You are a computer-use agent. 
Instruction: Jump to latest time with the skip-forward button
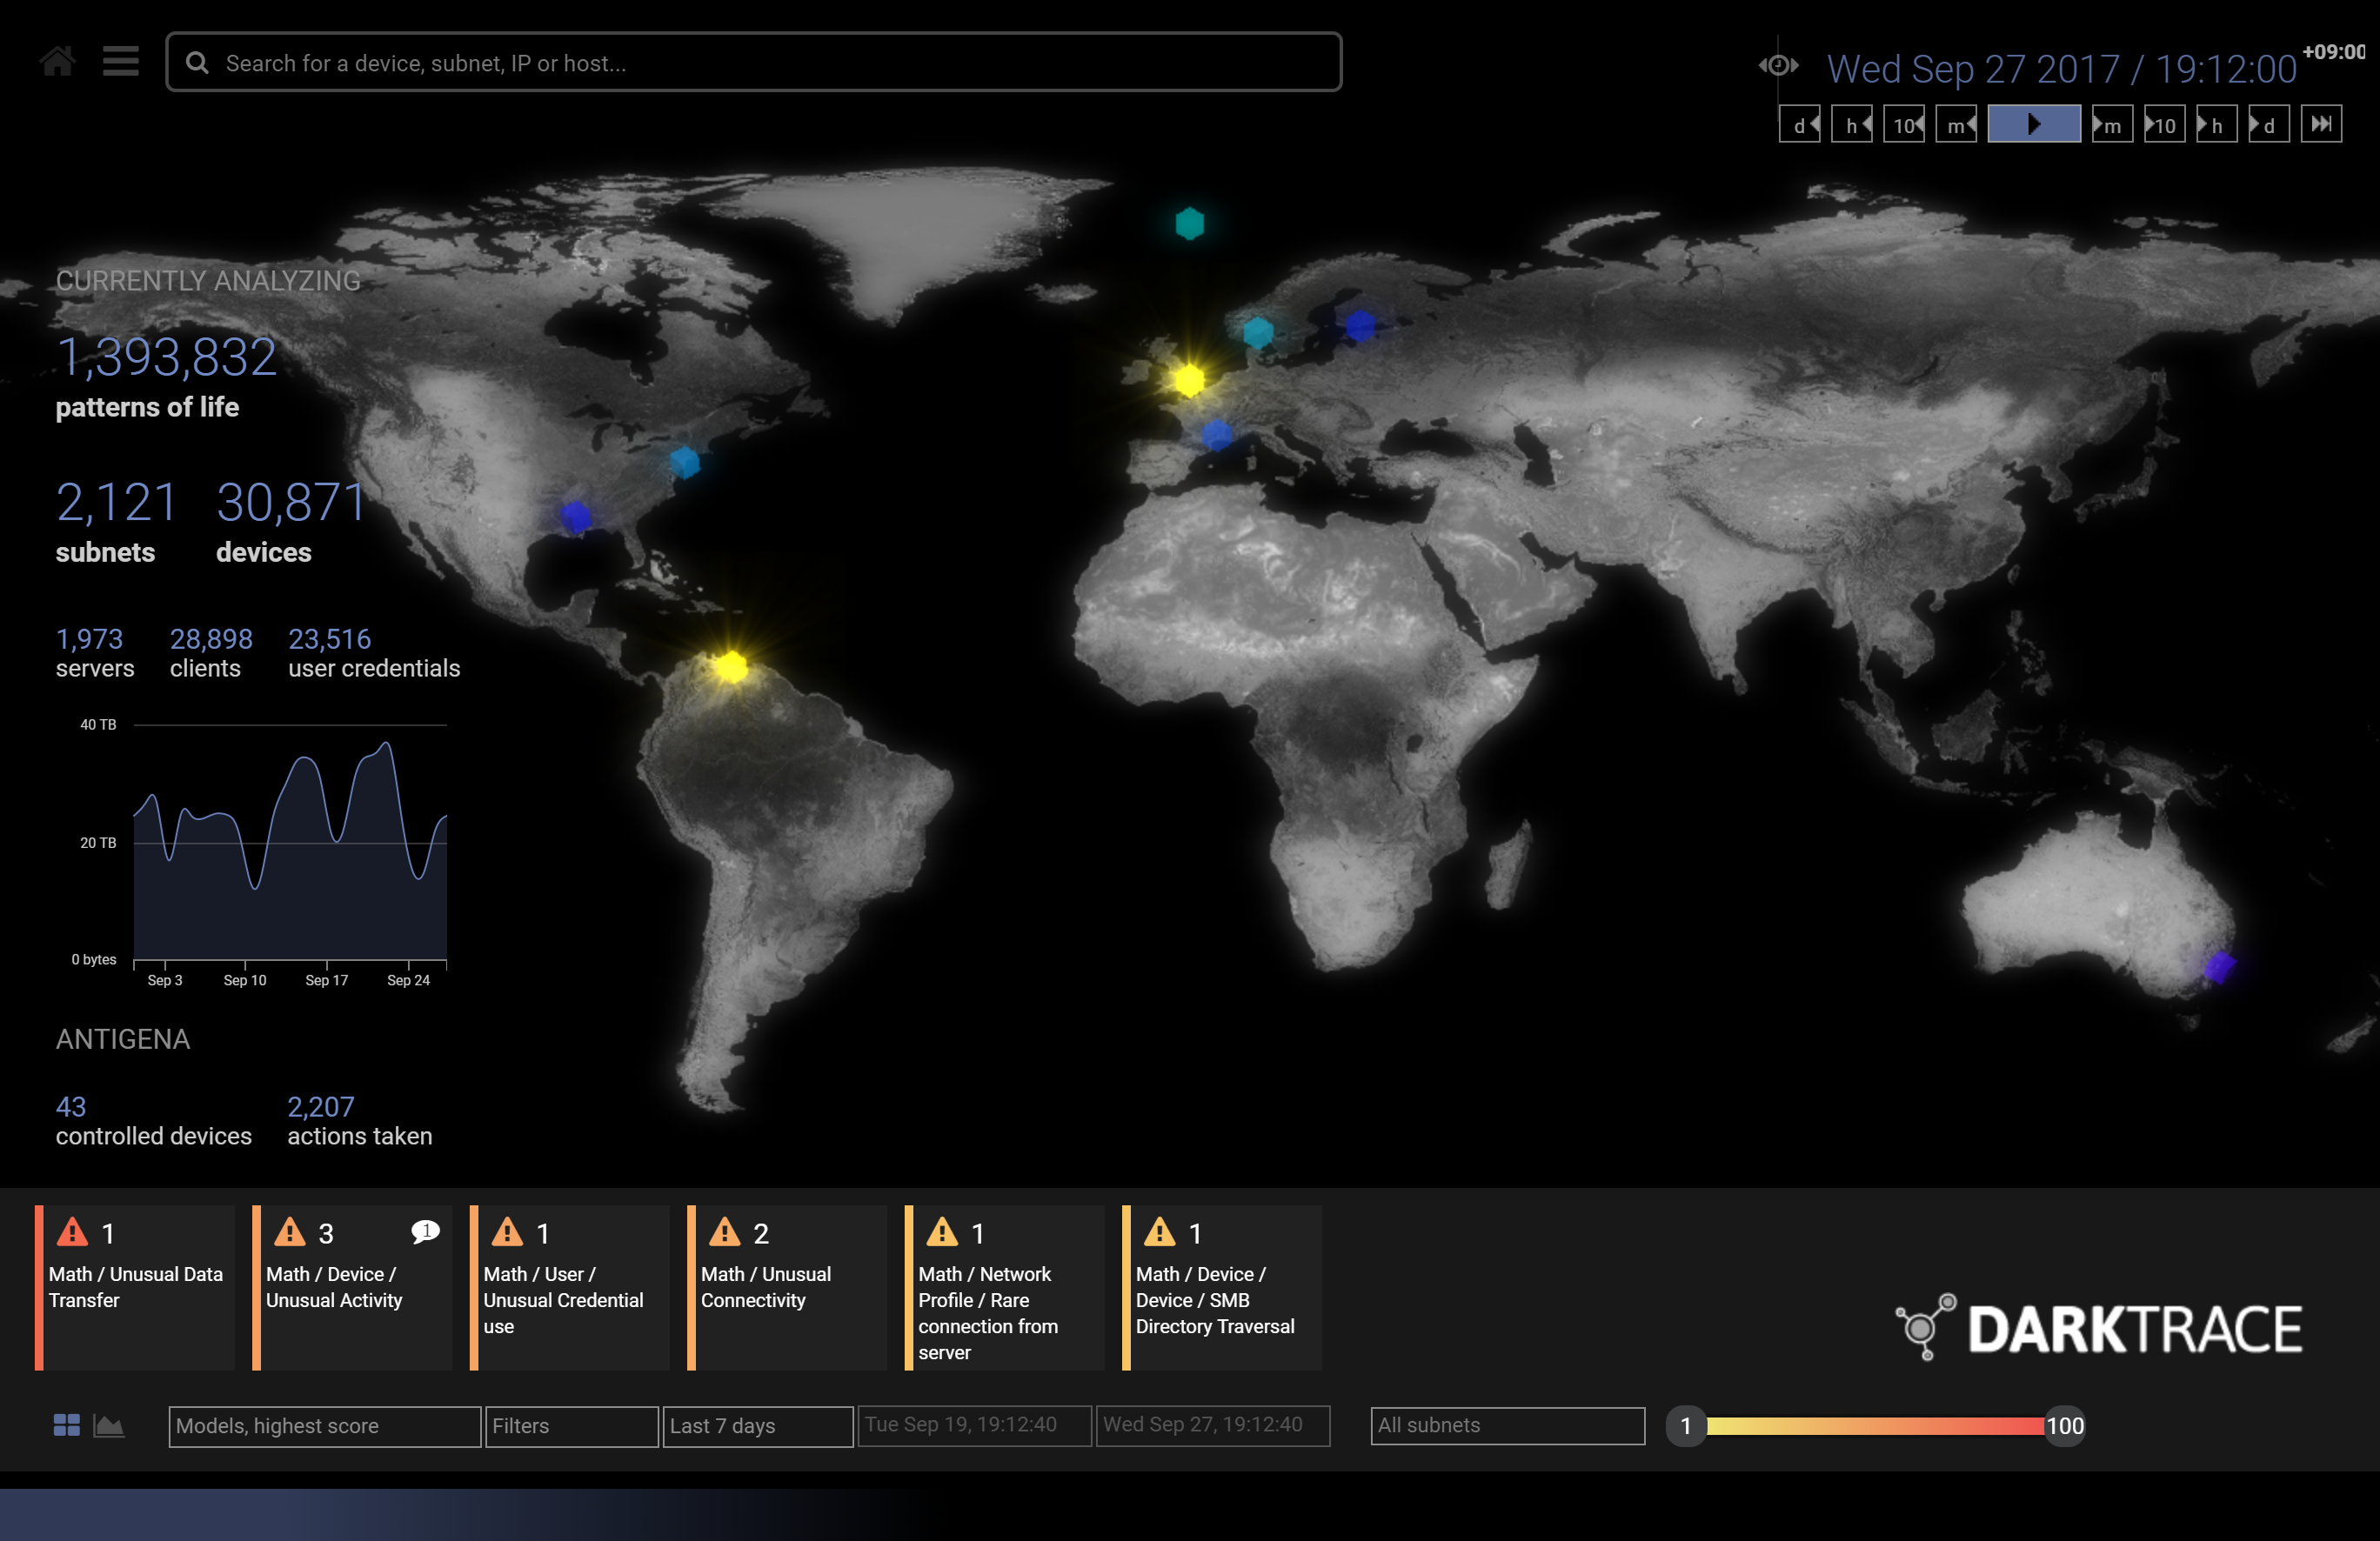point(2322,124)
